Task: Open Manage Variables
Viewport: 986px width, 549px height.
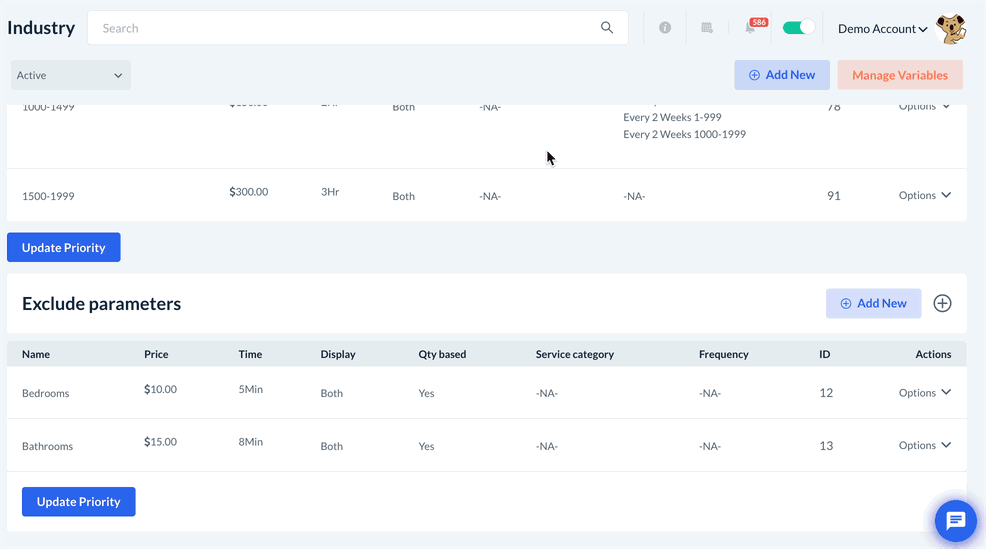Action: click(x=900, y=75)
